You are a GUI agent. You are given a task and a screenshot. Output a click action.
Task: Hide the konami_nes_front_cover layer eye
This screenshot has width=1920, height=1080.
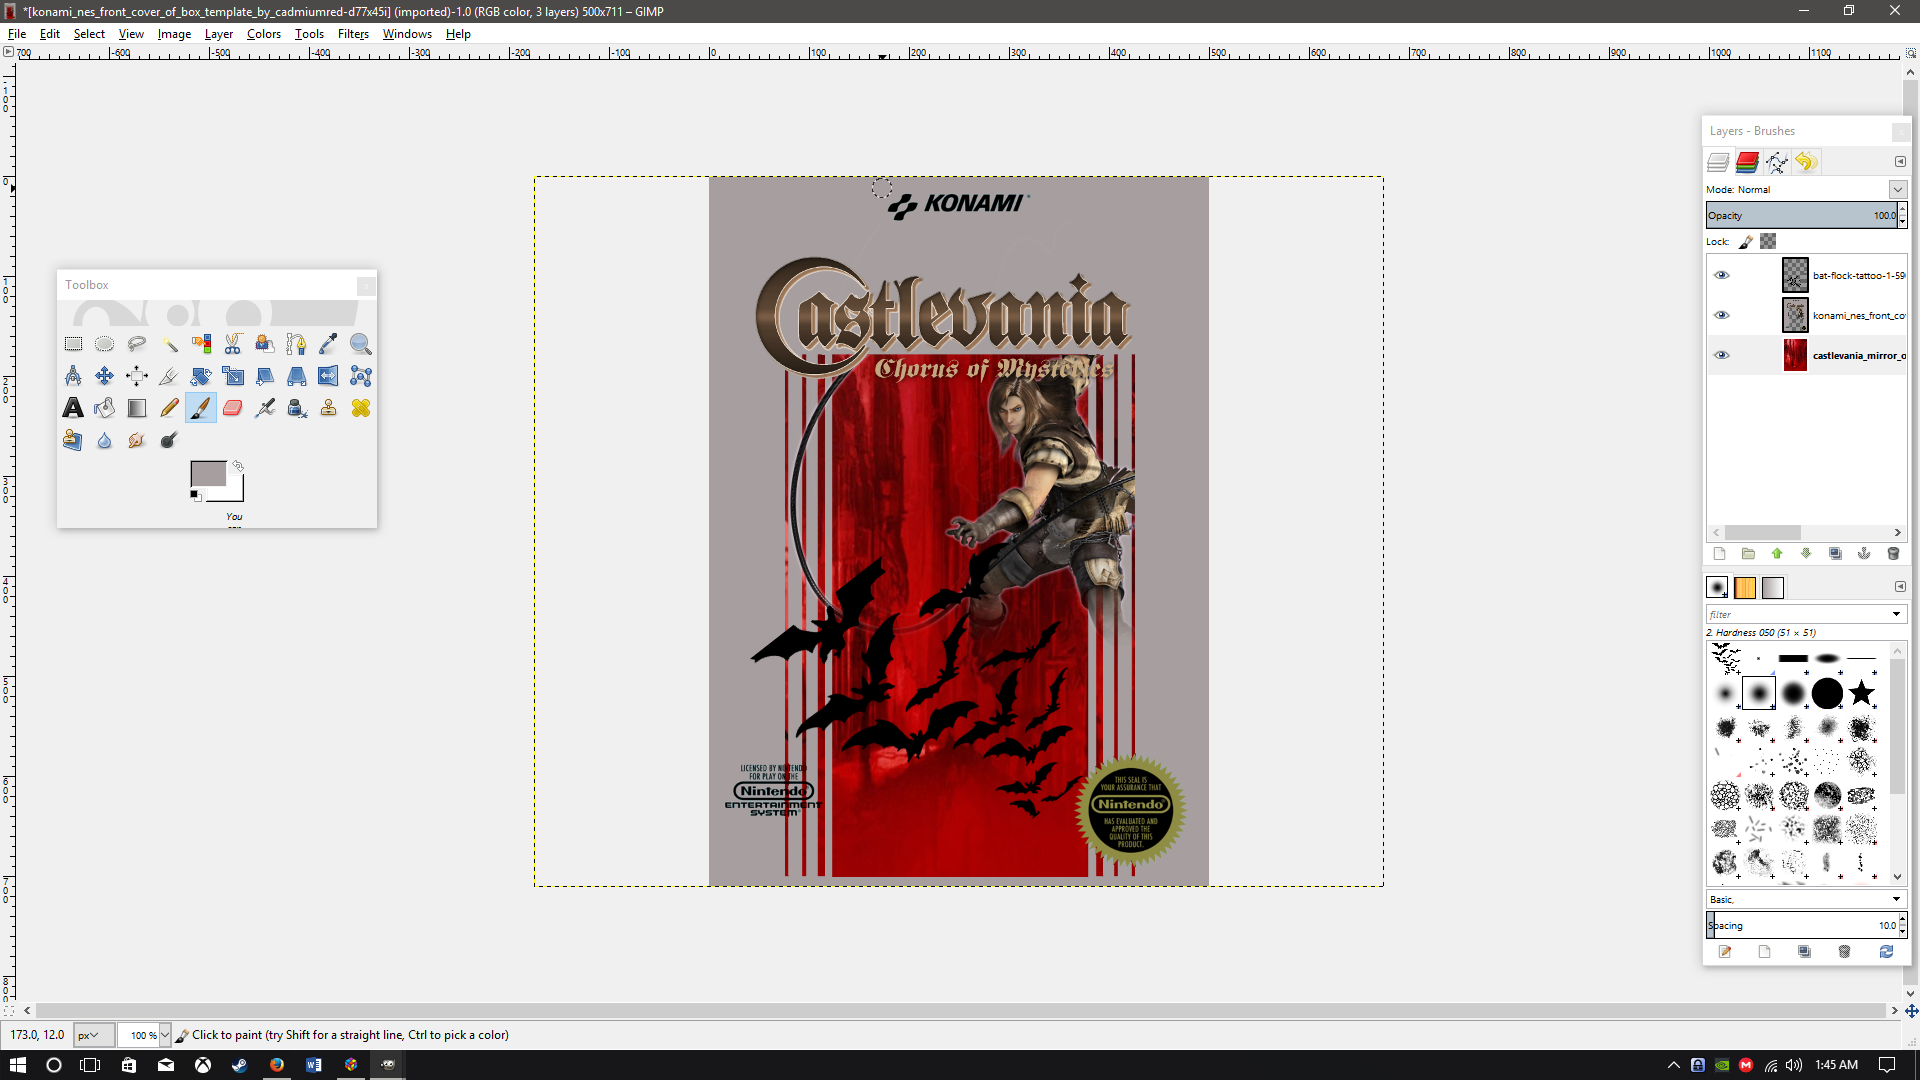point(1721,315)
